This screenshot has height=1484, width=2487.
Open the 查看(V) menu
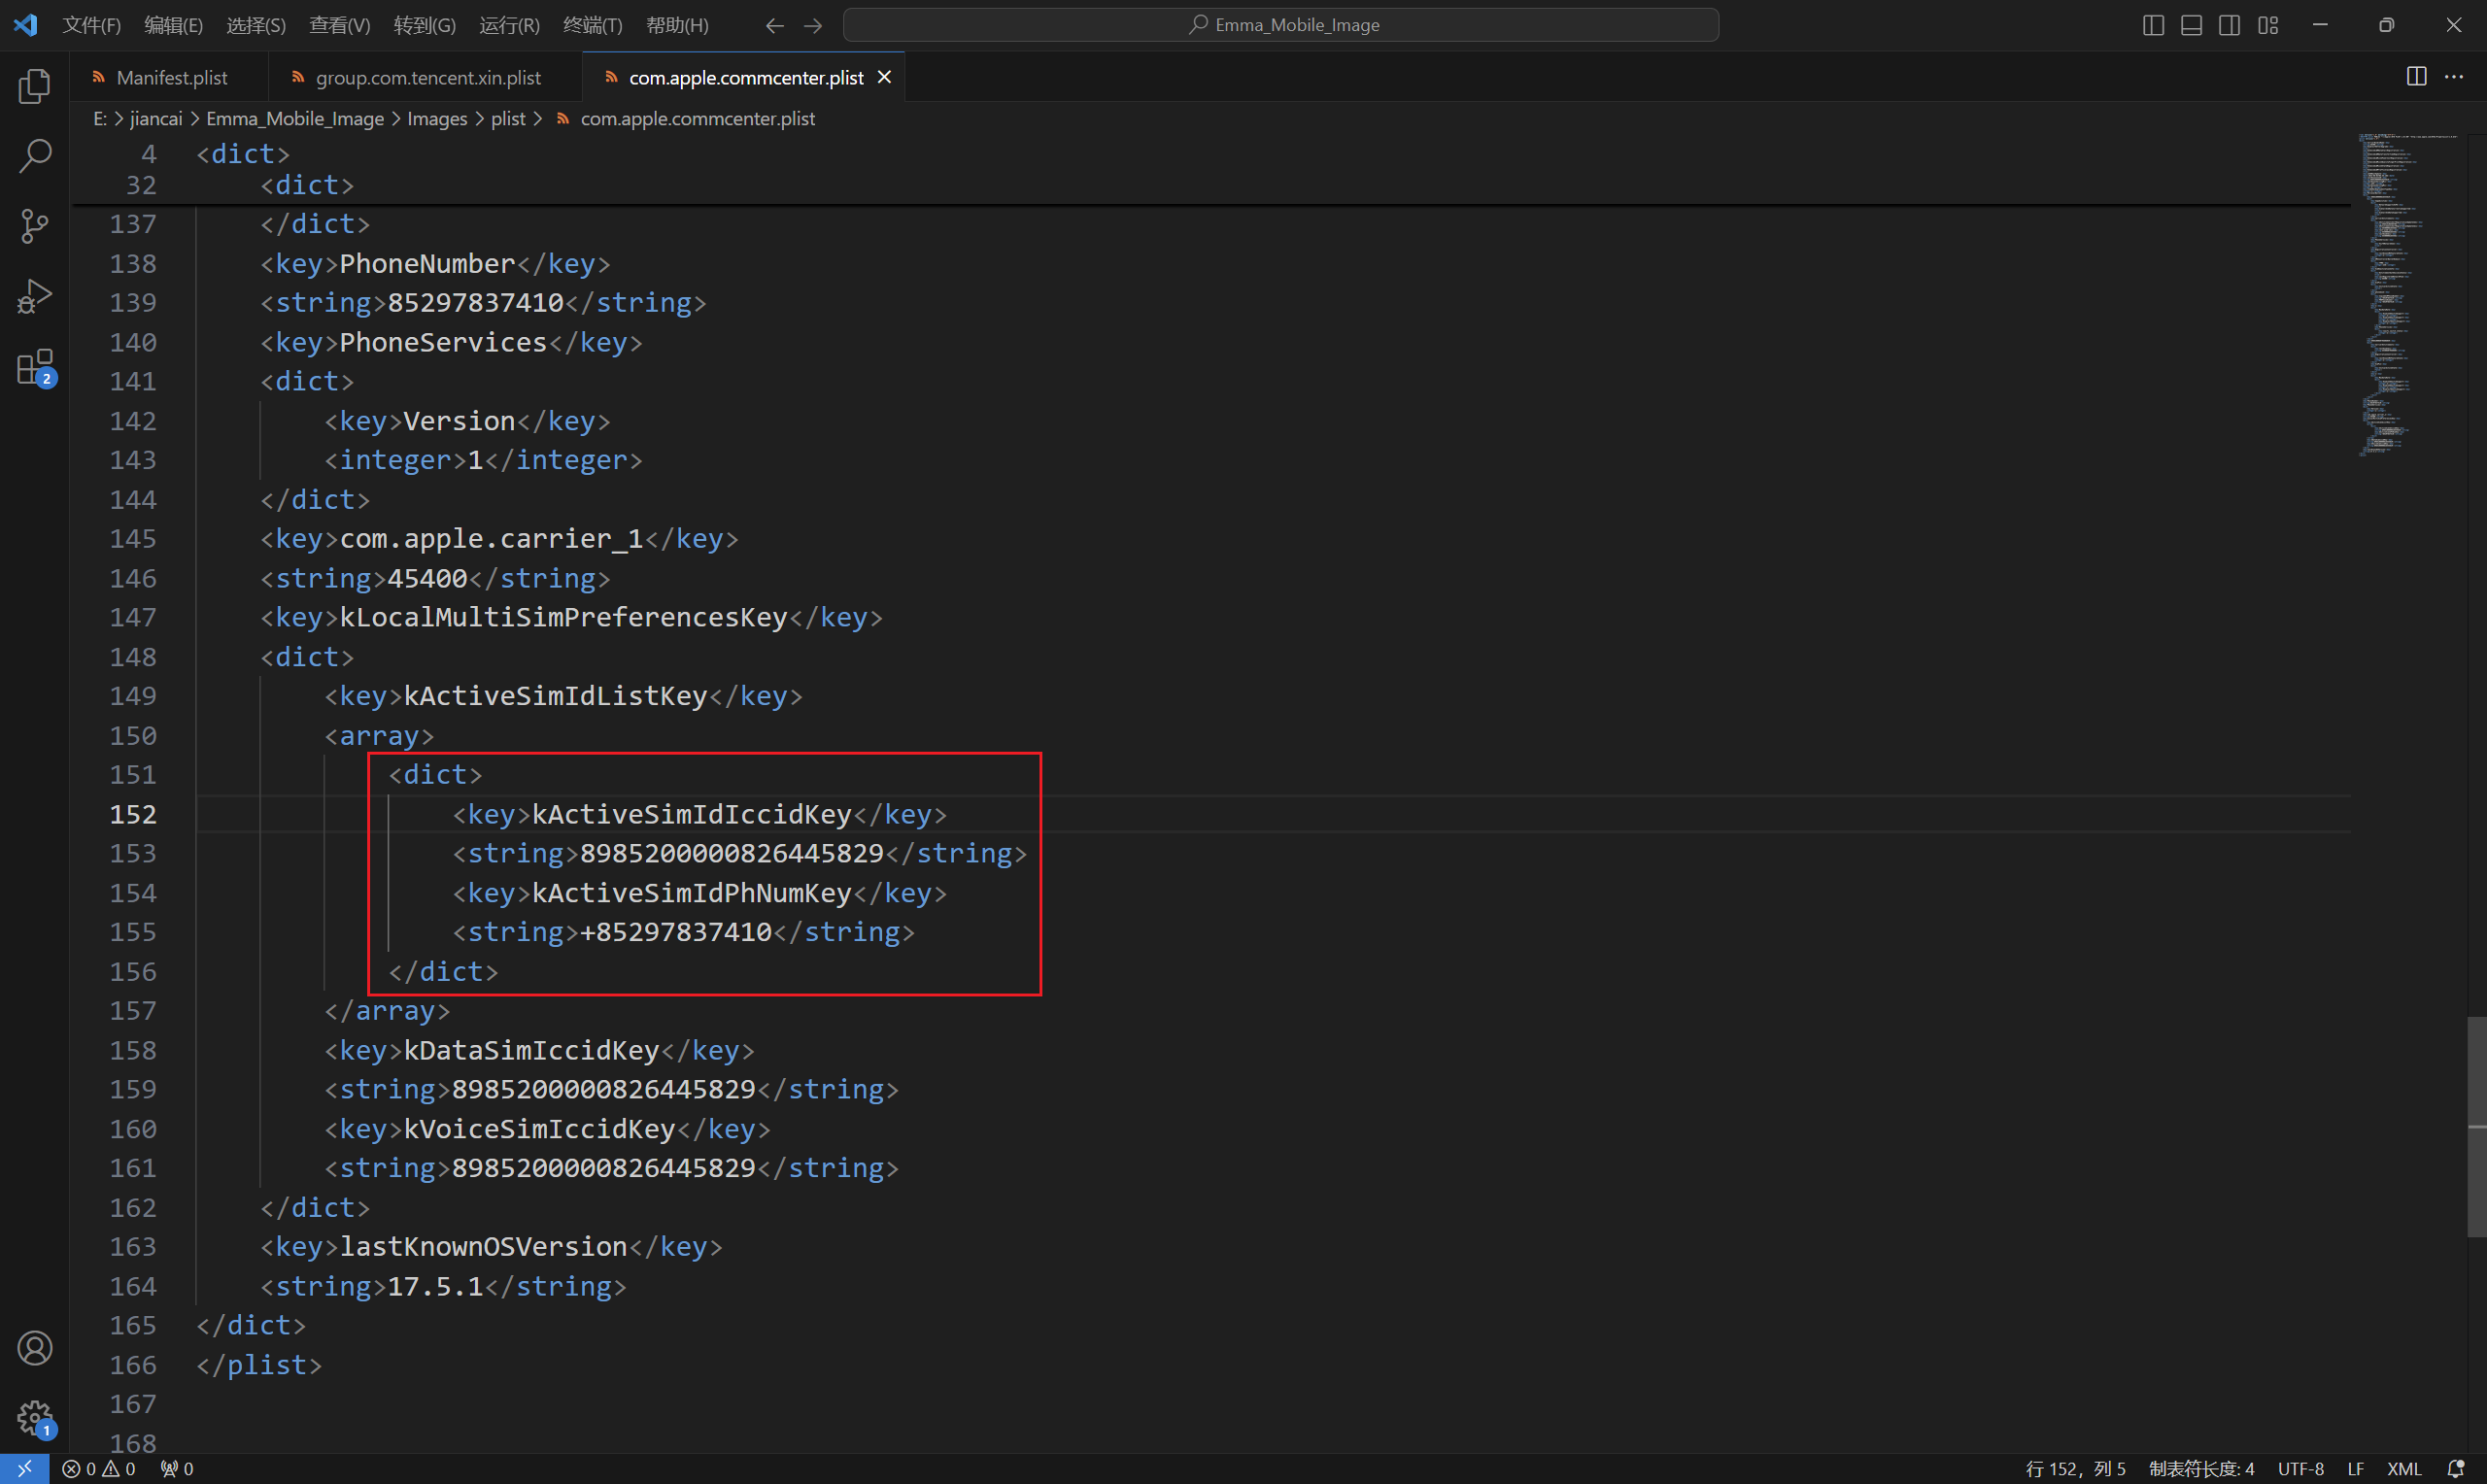point(339,25)
